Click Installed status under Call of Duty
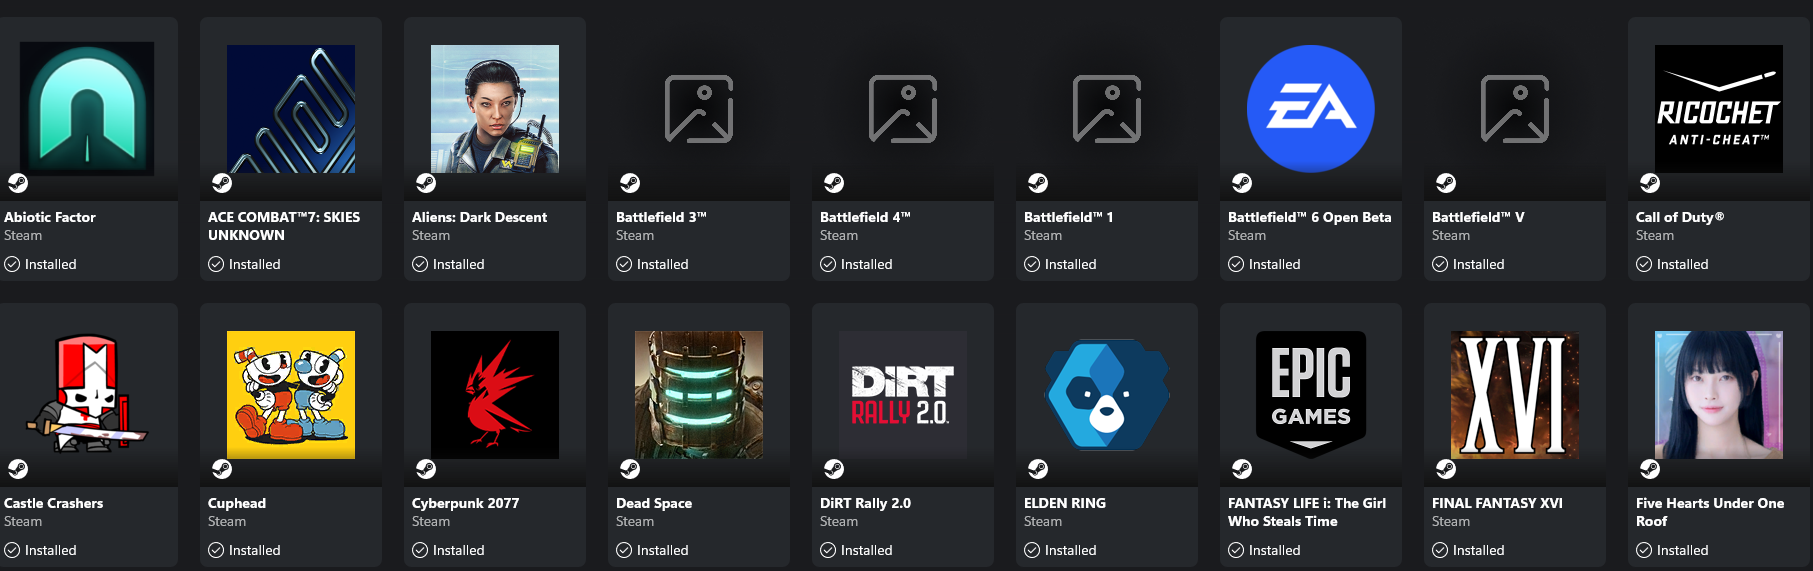This screenshot has height=571, width=1813. tap(1673, 264)
